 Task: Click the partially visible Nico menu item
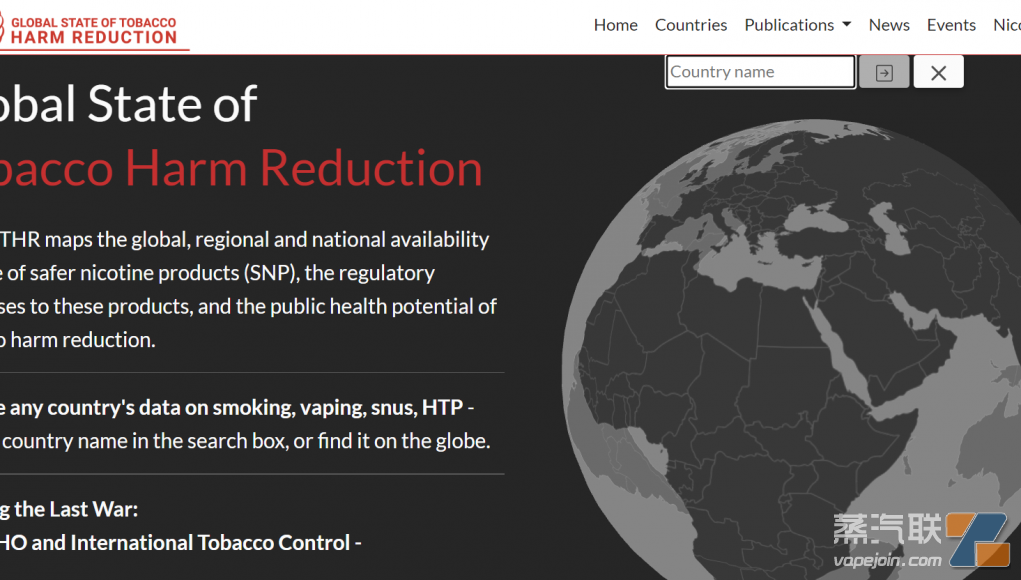(x=1006, y=25)
